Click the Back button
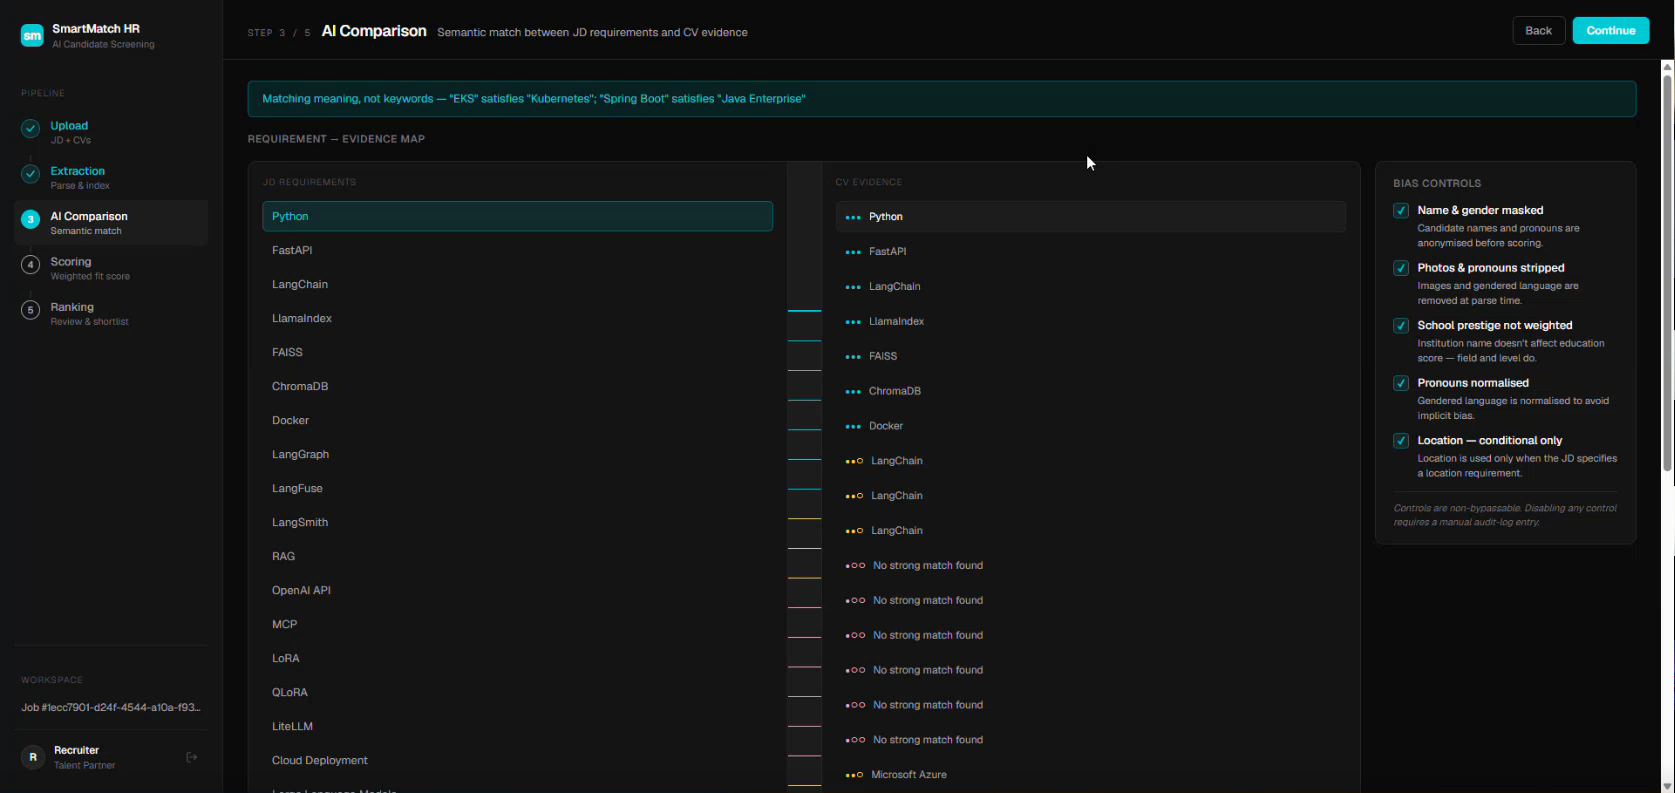The image size is (1675, 793). 1538,31
